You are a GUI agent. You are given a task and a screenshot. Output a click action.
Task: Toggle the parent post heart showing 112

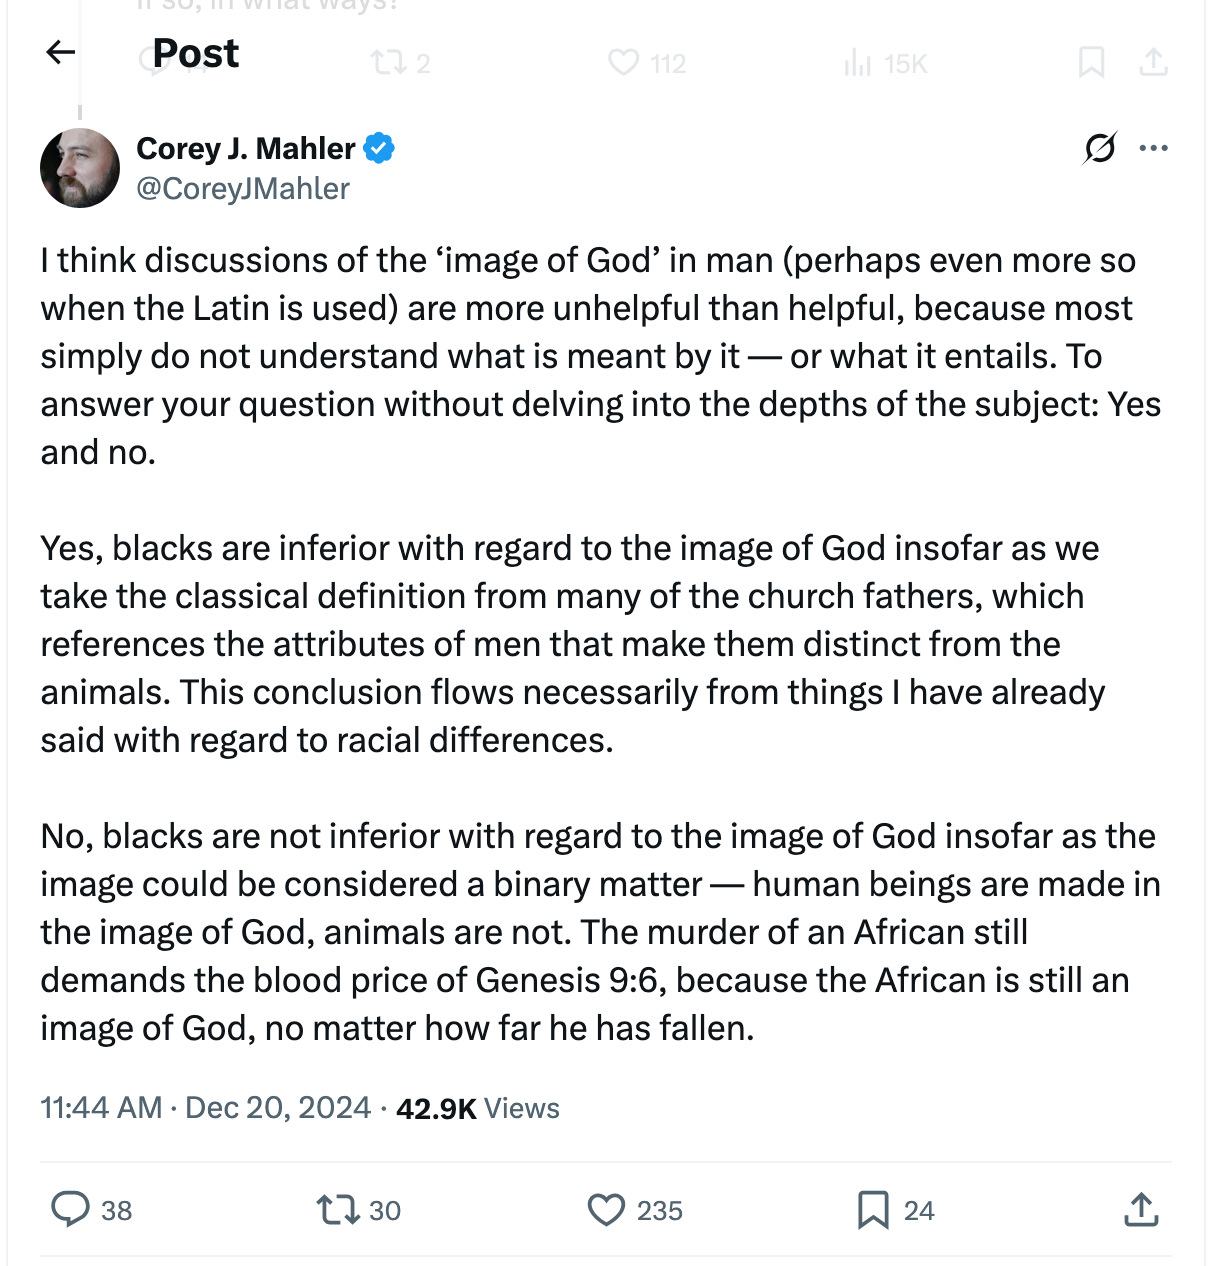coord(624,63)
